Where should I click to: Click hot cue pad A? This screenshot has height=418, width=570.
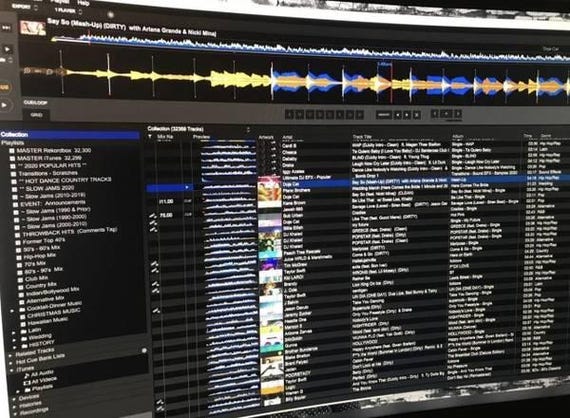(289, 114)
